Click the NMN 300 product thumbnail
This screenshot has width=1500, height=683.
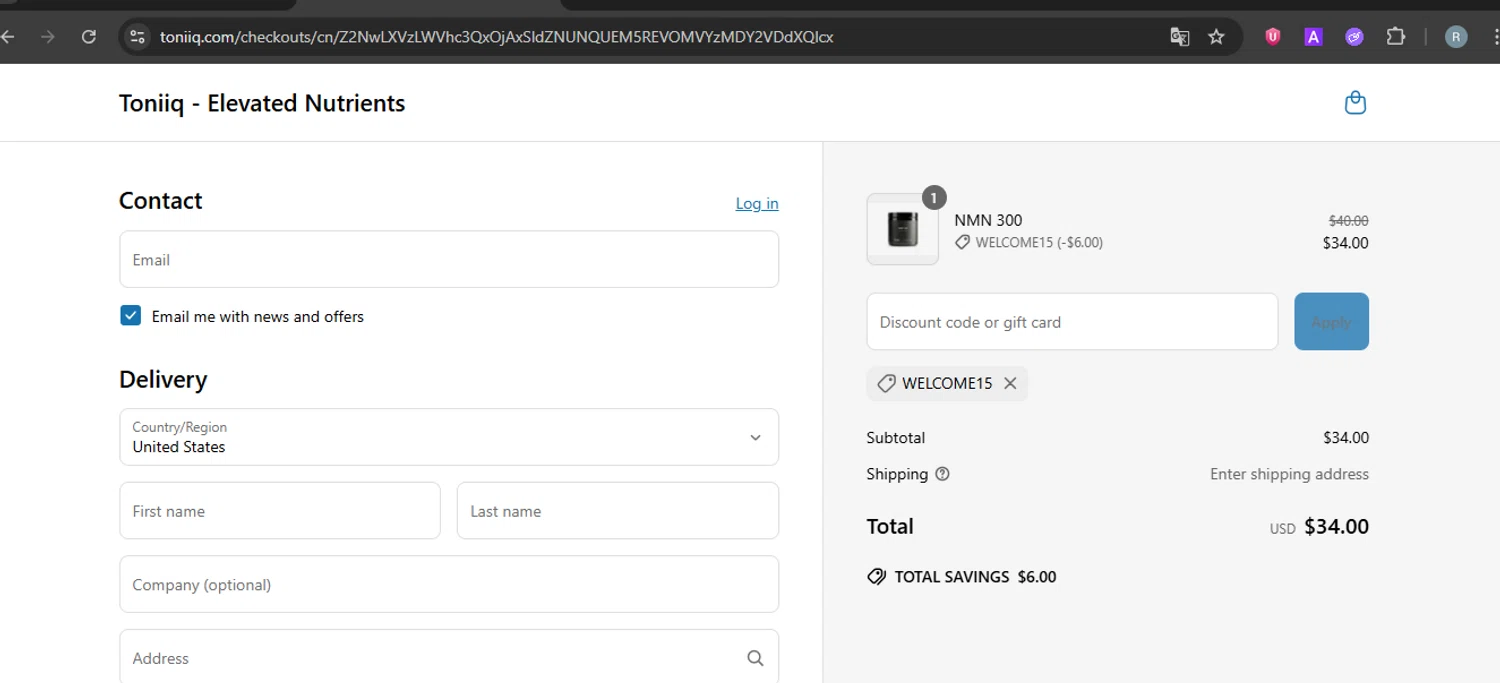click(x=902, y=229)
